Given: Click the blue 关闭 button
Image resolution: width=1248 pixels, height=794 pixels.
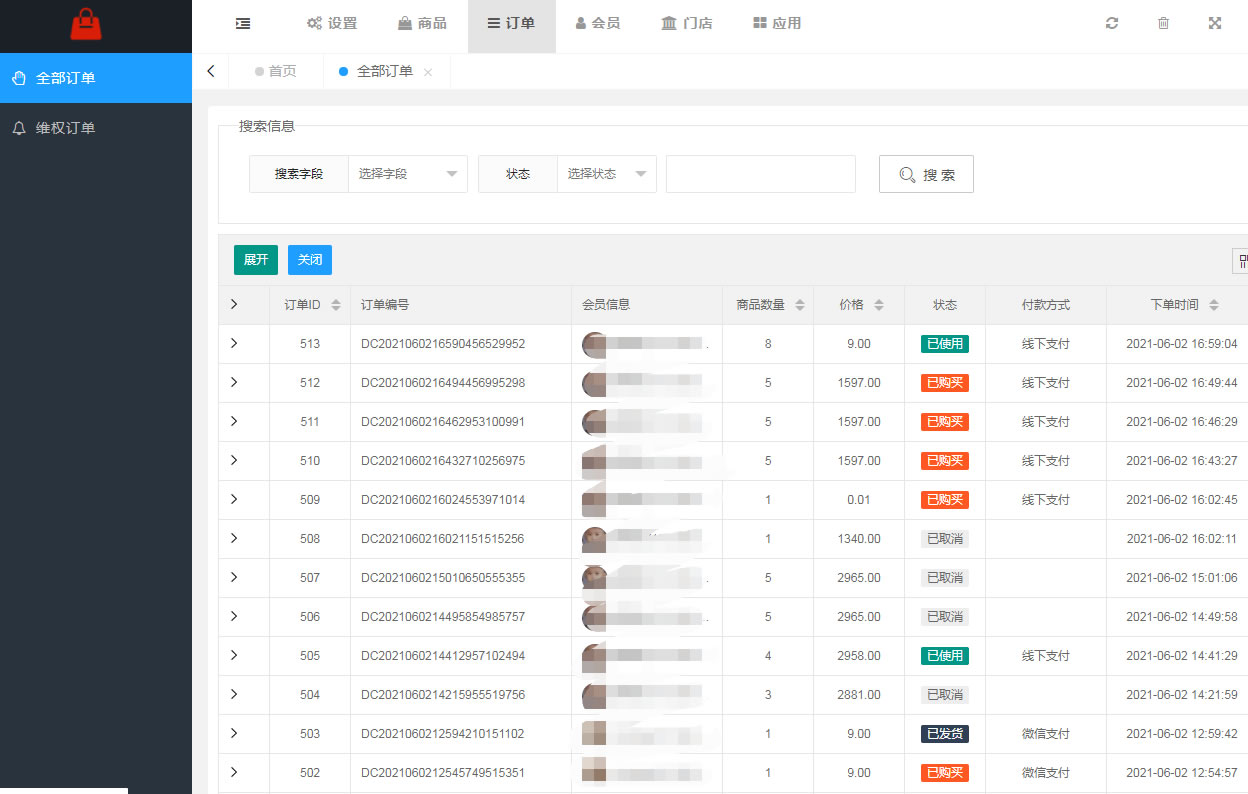Looking at the screenshot, I should [x=310, y=260].
